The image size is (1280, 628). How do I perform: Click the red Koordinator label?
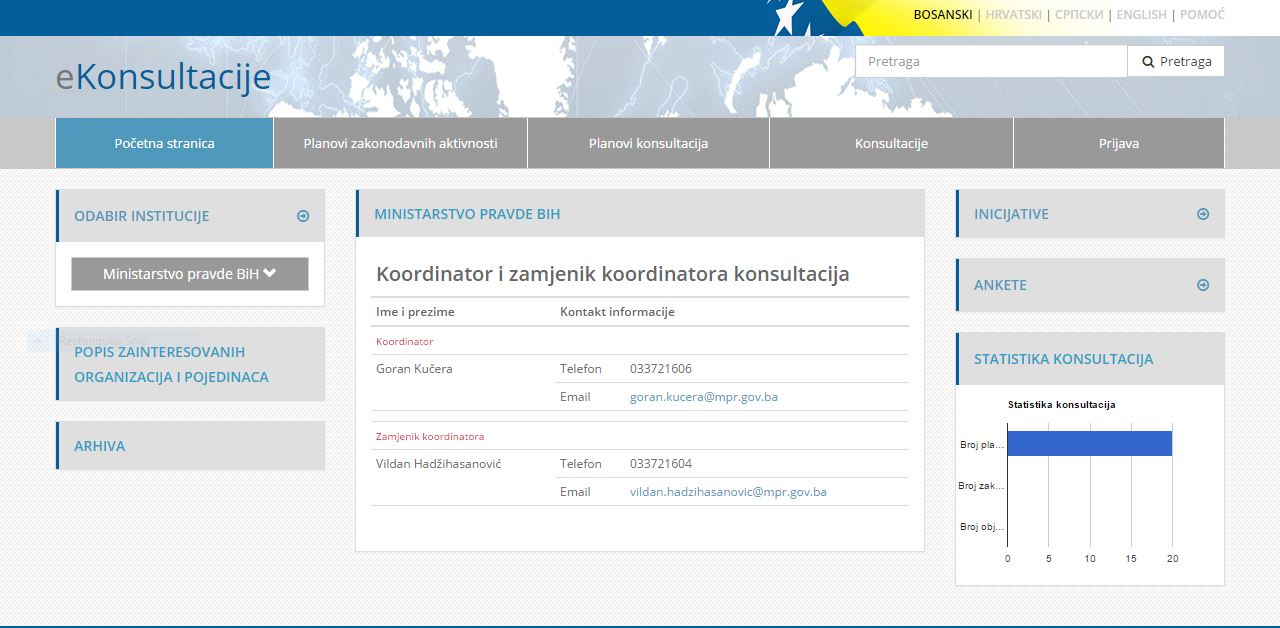[x=404, y=341]
